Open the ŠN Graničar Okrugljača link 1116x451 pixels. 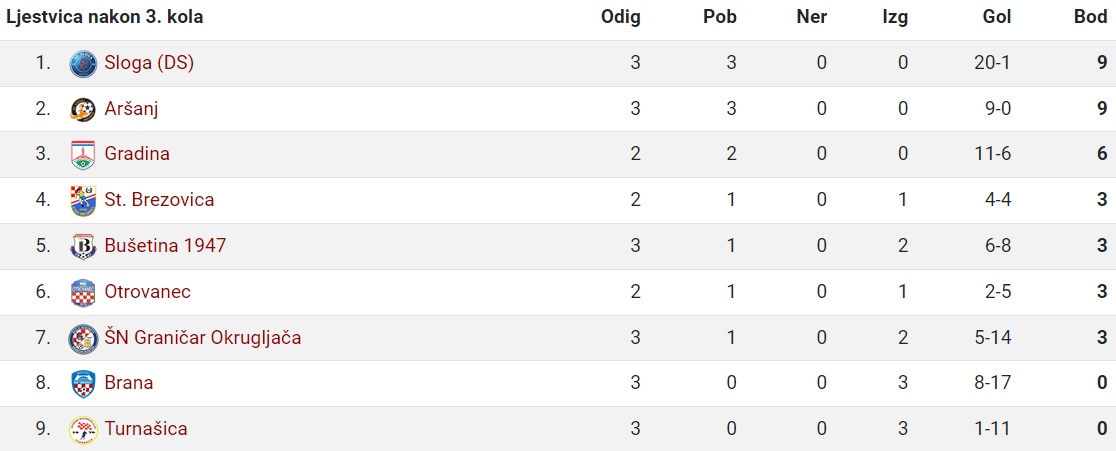pyautogui.click(x=203, y=337)
